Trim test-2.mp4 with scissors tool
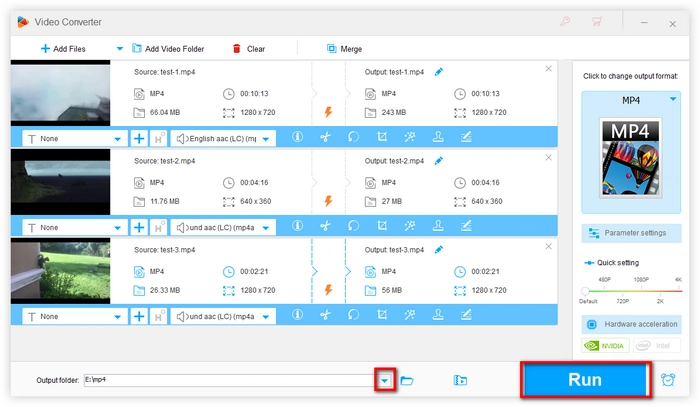The image size is (700, 407). 325,226
